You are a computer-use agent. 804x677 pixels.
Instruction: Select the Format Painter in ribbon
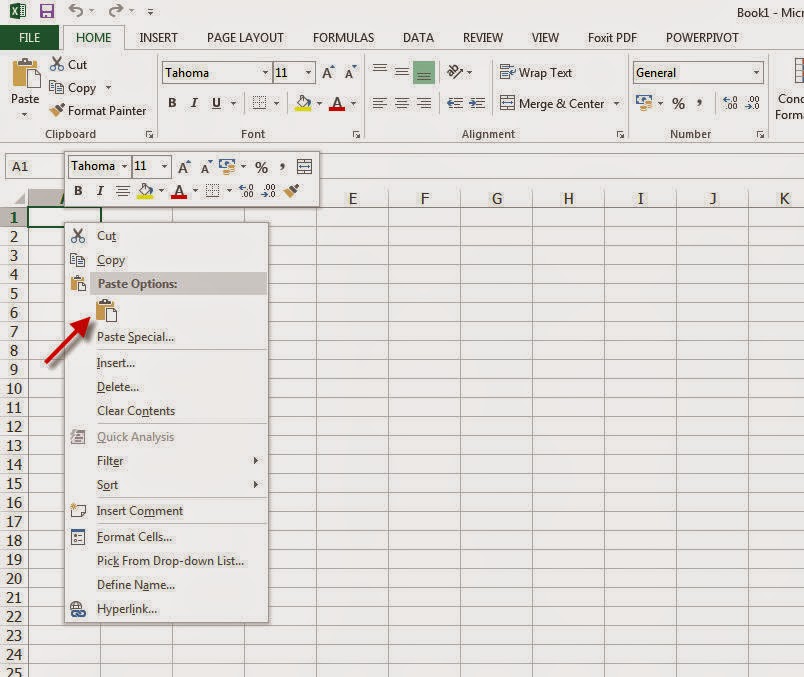click(97, 110)
